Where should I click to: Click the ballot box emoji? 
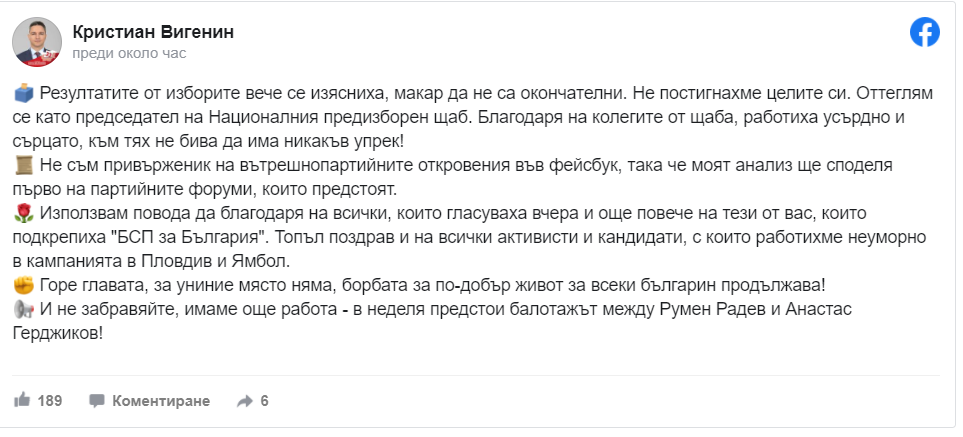click(x=24, y=92)
